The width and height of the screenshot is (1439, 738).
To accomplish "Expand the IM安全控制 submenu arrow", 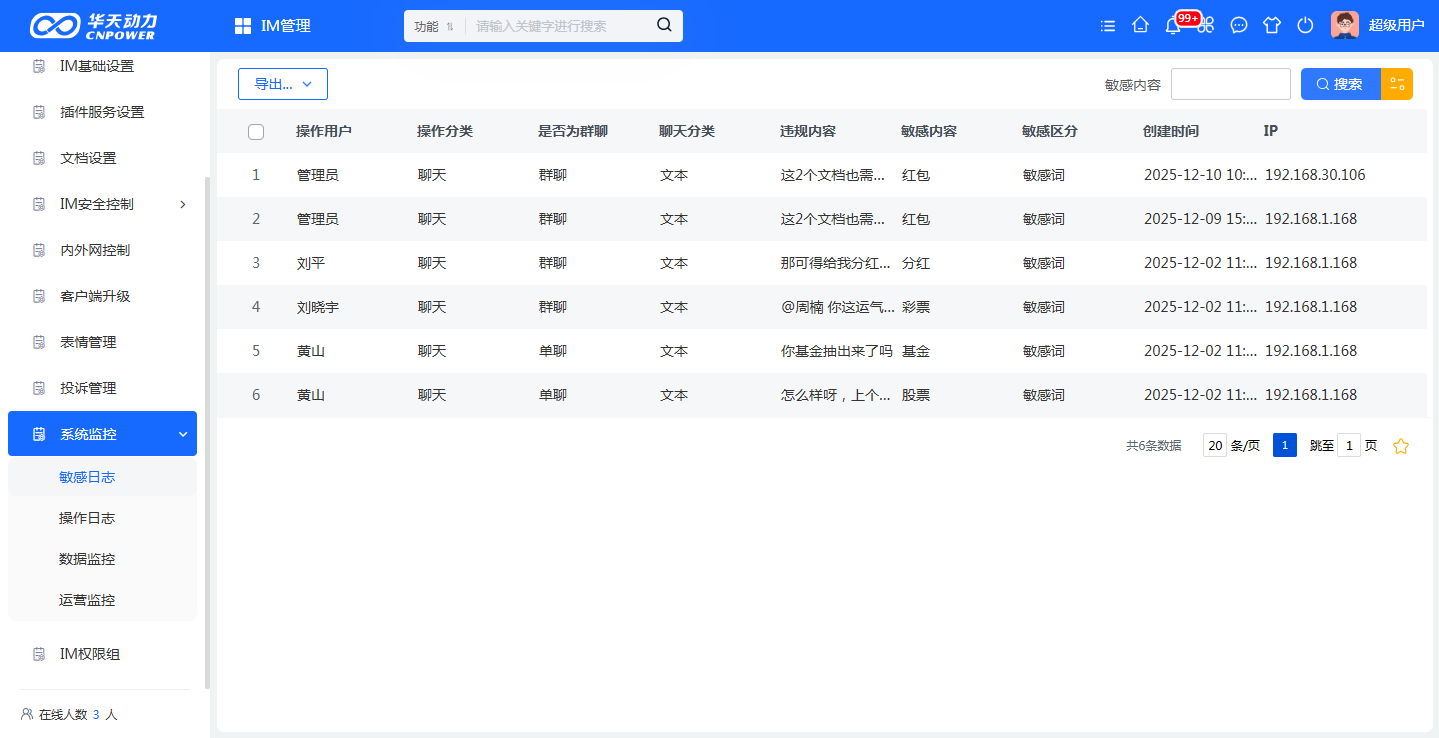I will (x=183, y=204).
